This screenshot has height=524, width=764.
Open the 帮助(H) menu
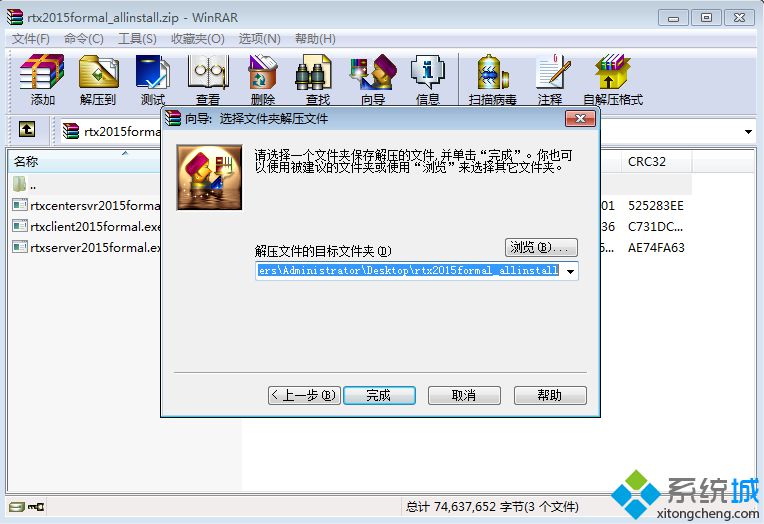(x=315, y=39)
